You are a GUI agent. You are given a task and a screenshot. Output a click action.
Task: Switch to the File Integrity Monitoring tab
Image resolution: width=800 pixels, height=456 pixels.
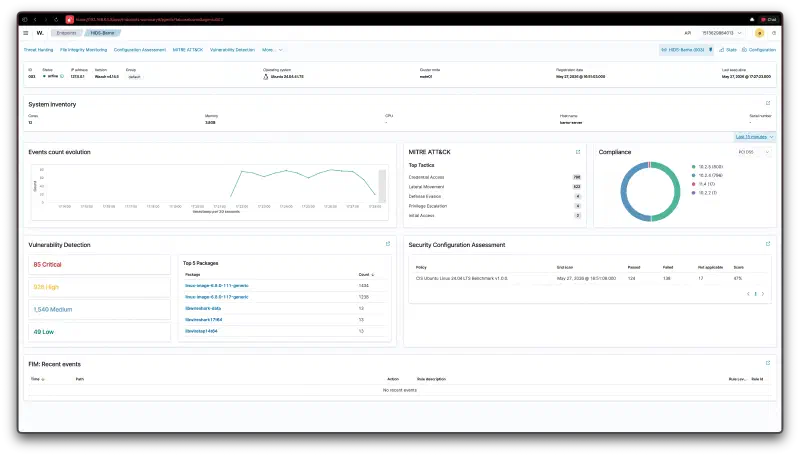pyautogui.click(x=83, y=50)
